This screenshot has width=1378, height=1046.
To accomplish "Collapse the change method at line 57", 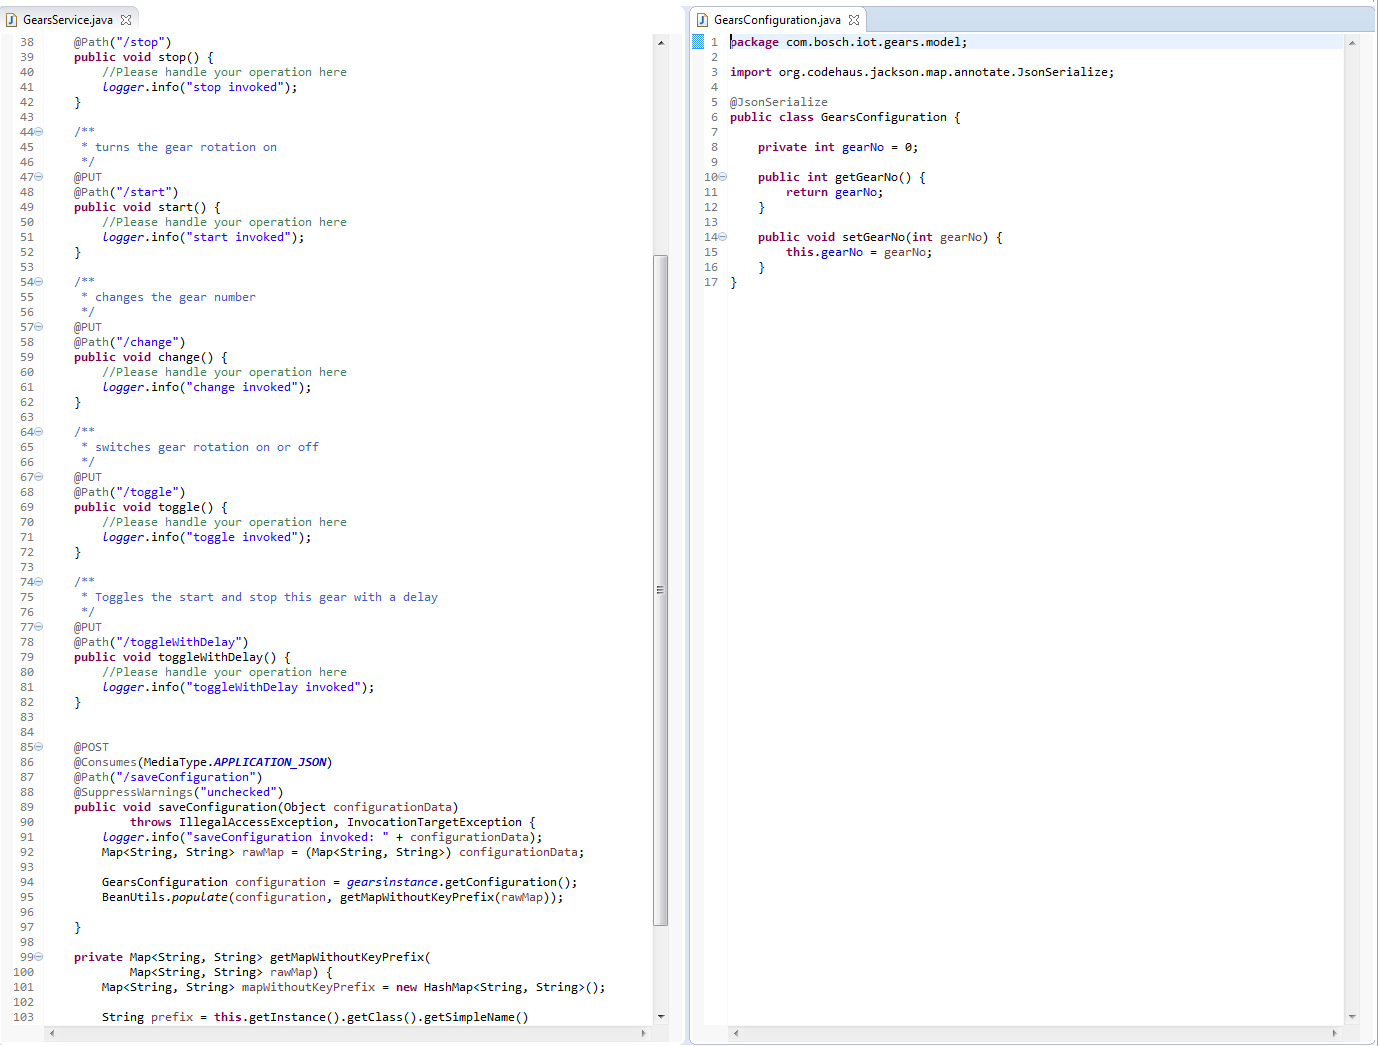I will tap(39, 327).
